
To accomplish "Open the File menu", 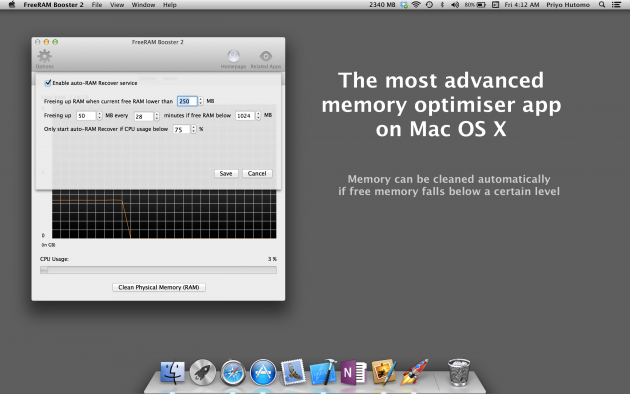I will [x=97, y=5].
